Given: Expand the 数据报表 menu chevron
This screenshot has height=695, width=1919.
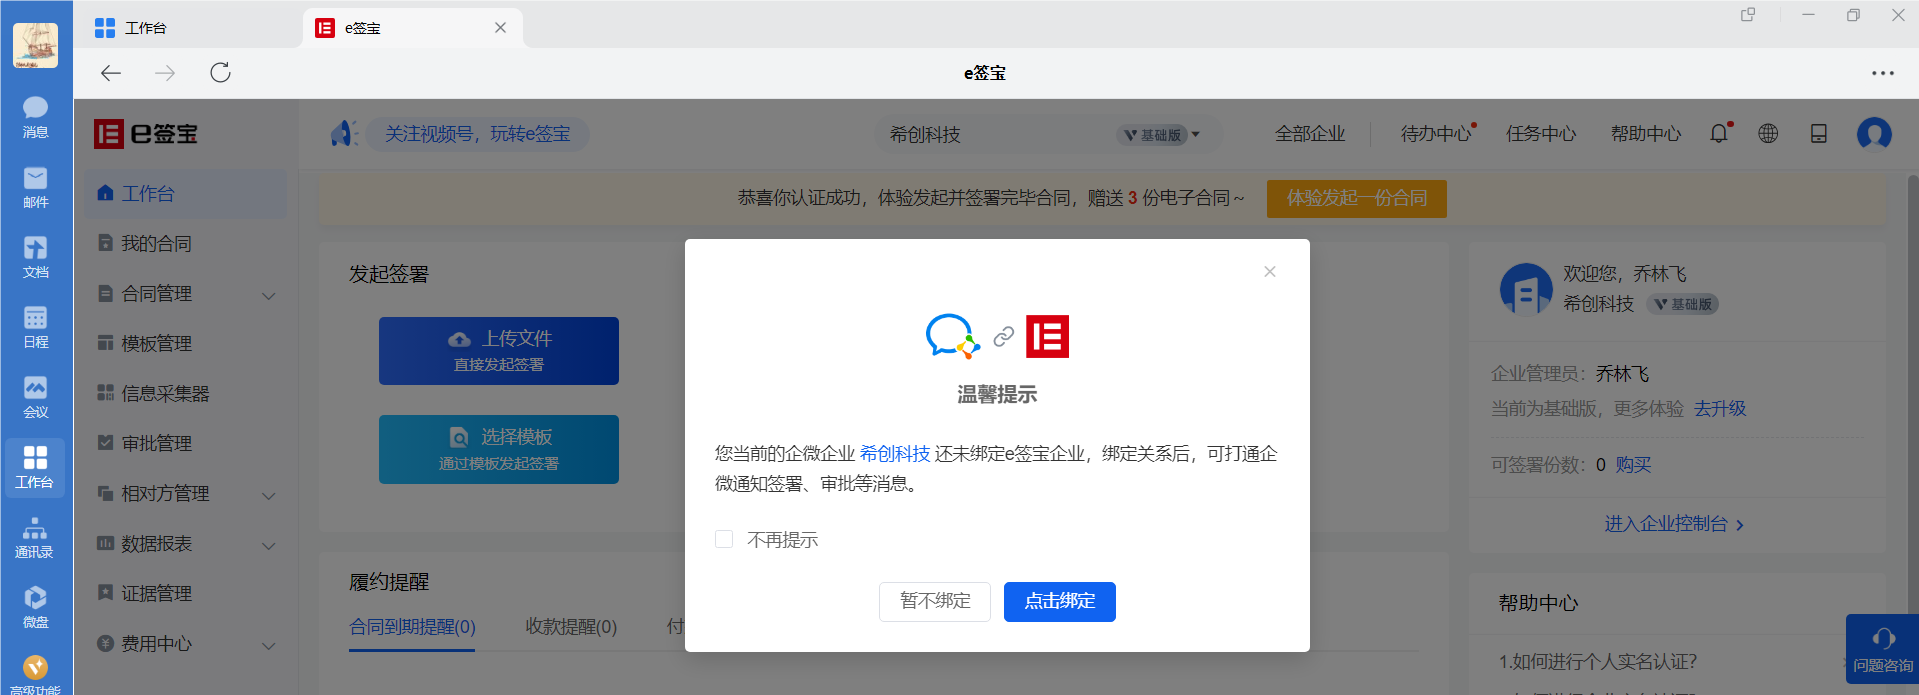Looking at the screenshot, I should (268, 545).
